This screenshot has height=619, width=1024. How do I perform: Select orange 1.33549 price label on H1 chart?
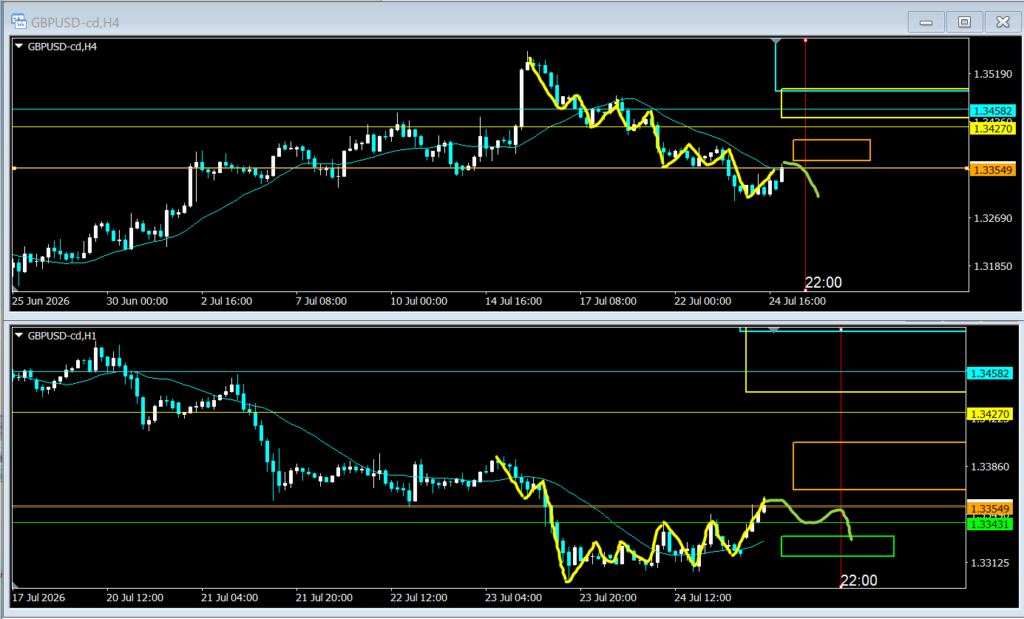tap(990, 509)
